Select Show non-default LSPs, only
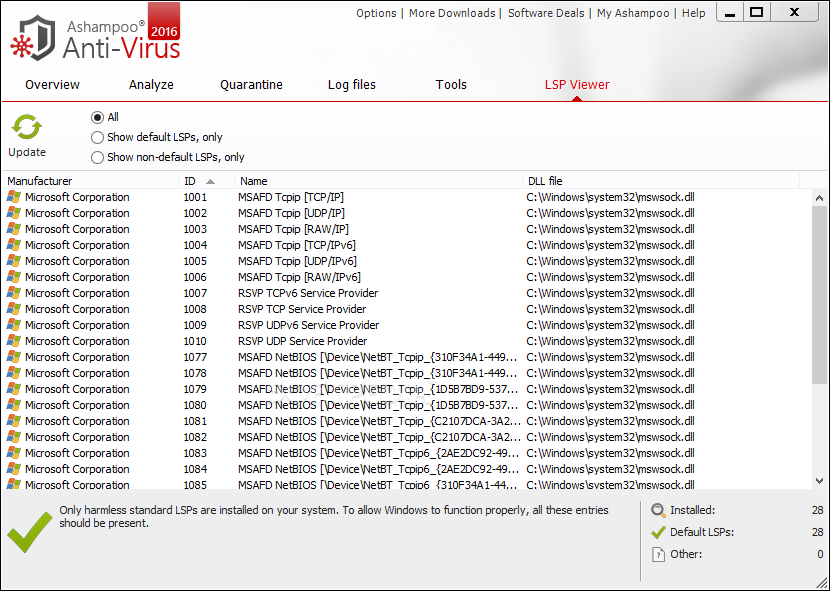The height and width of the screenshot is (591, 830). [97, 157]
